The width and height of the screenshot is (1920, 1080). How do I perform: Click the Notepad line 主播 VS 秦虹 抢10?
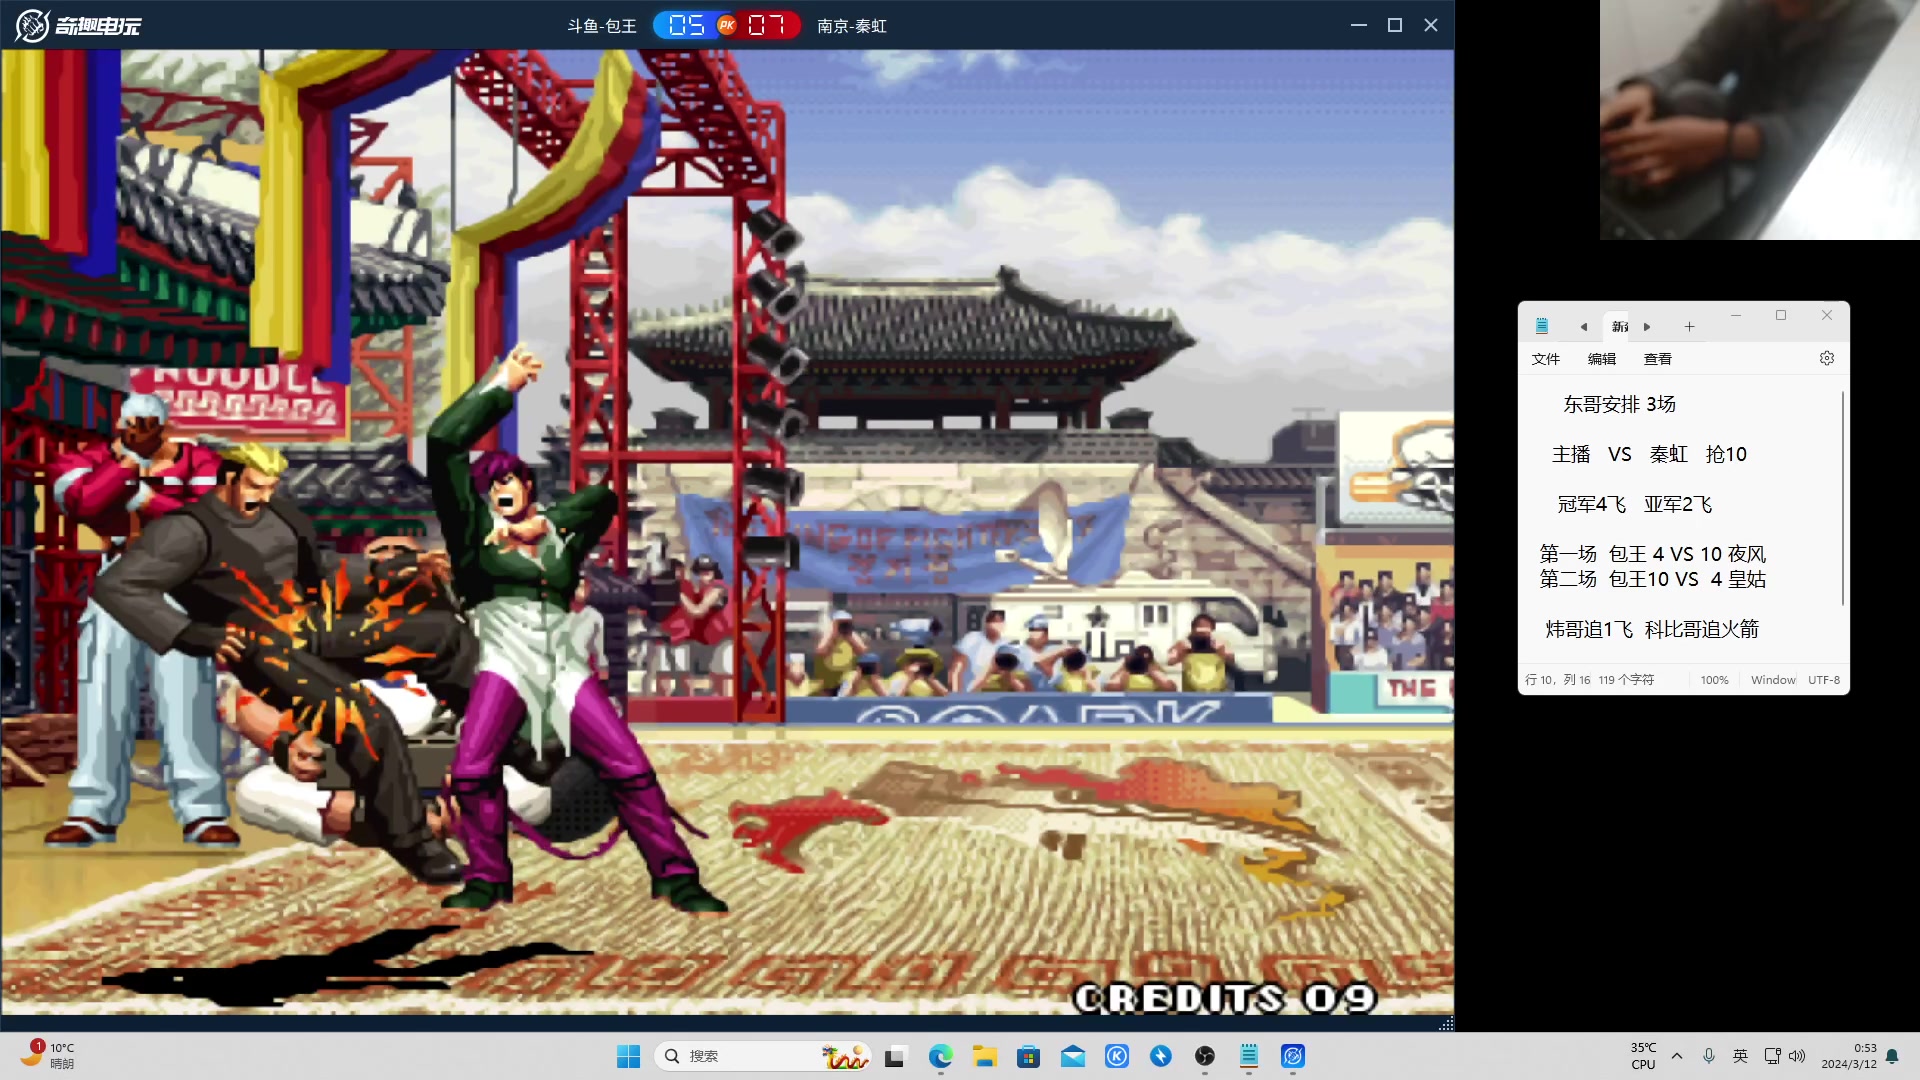(x=1649, y=454)
